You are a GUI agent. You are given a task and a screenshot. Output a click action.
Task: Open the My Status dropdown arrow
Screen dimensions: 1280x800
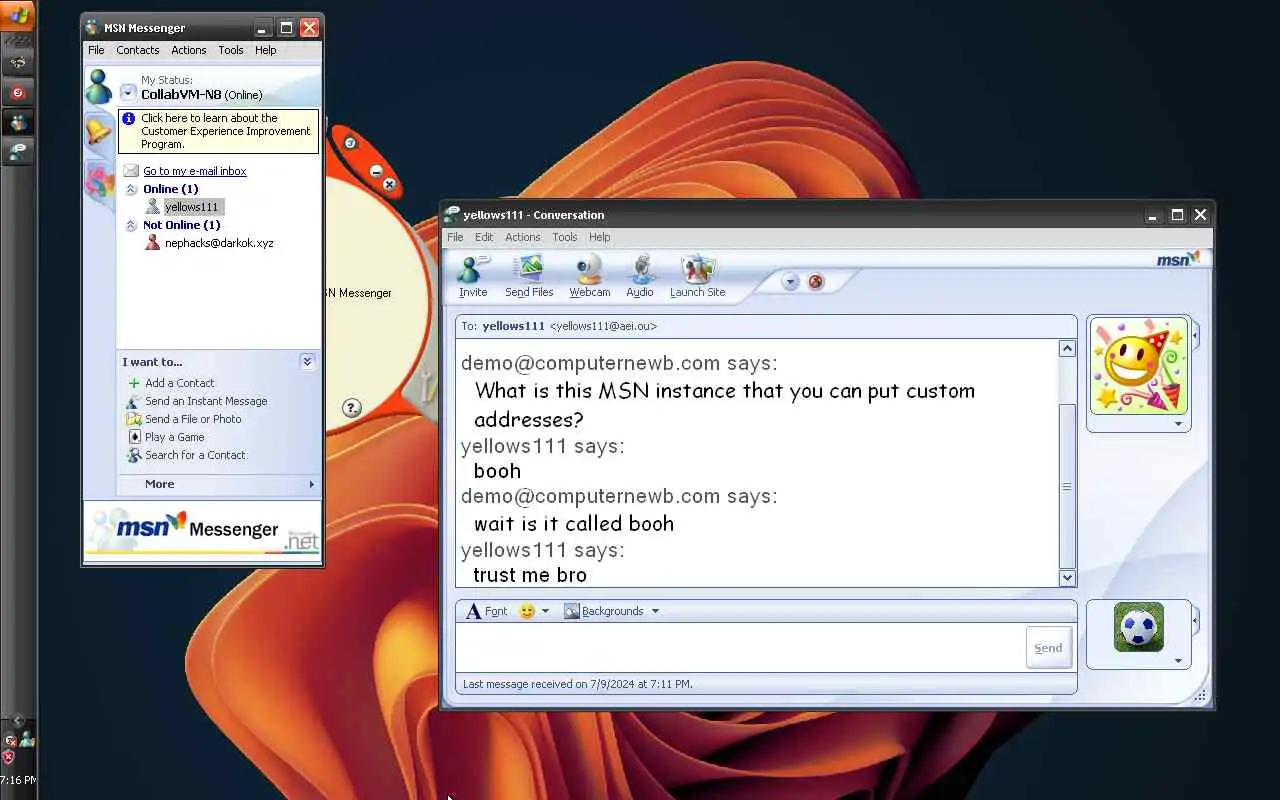point(128,93)
